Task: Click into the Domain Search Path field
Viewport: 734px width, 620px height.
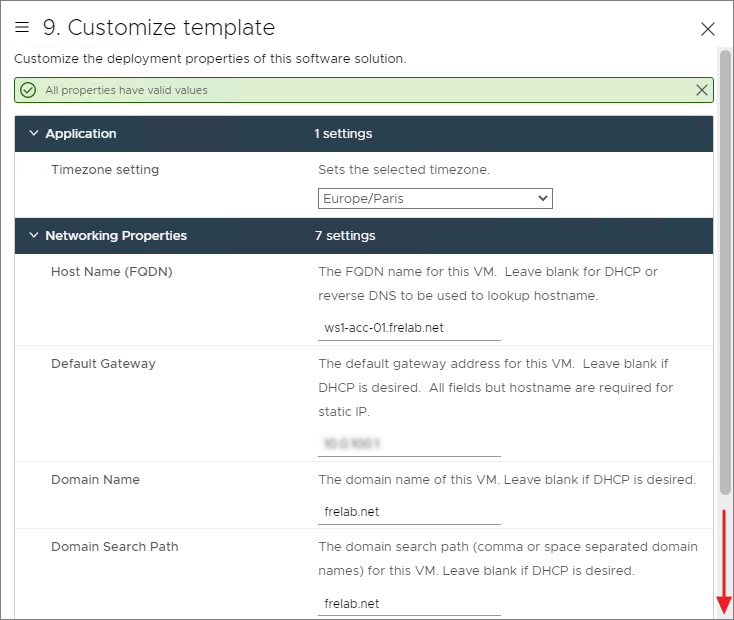Action: 409,604
